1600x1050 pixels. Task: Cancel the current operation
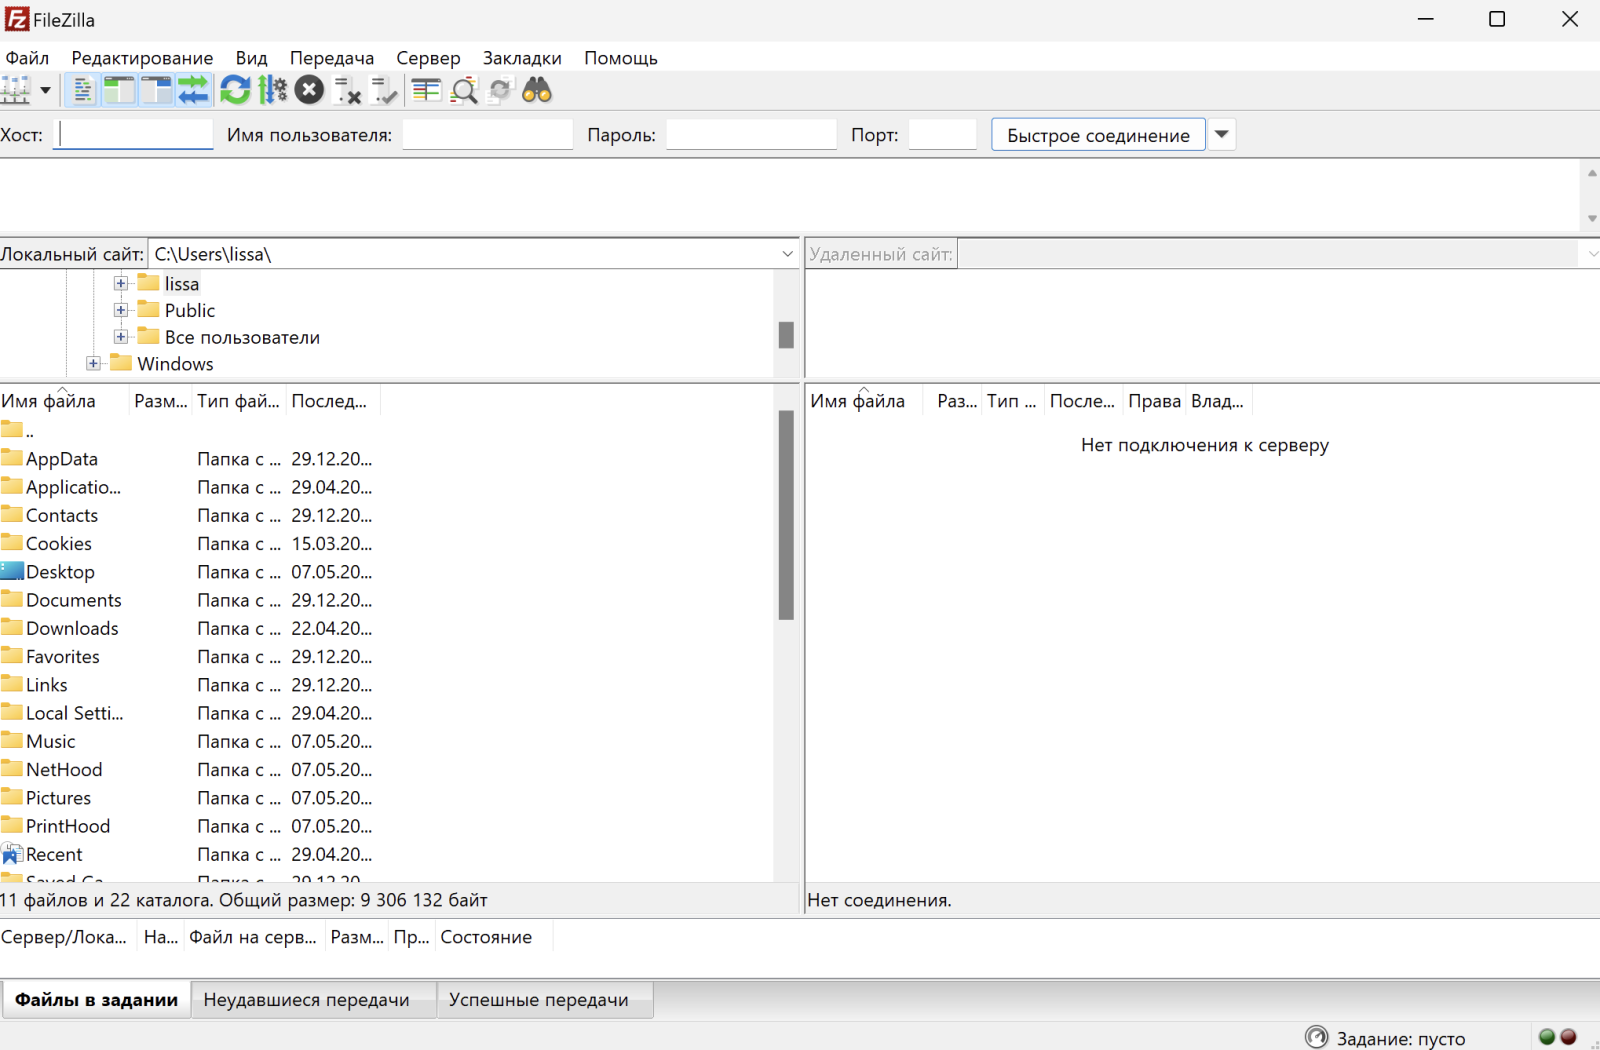click(x=309, y=90)
